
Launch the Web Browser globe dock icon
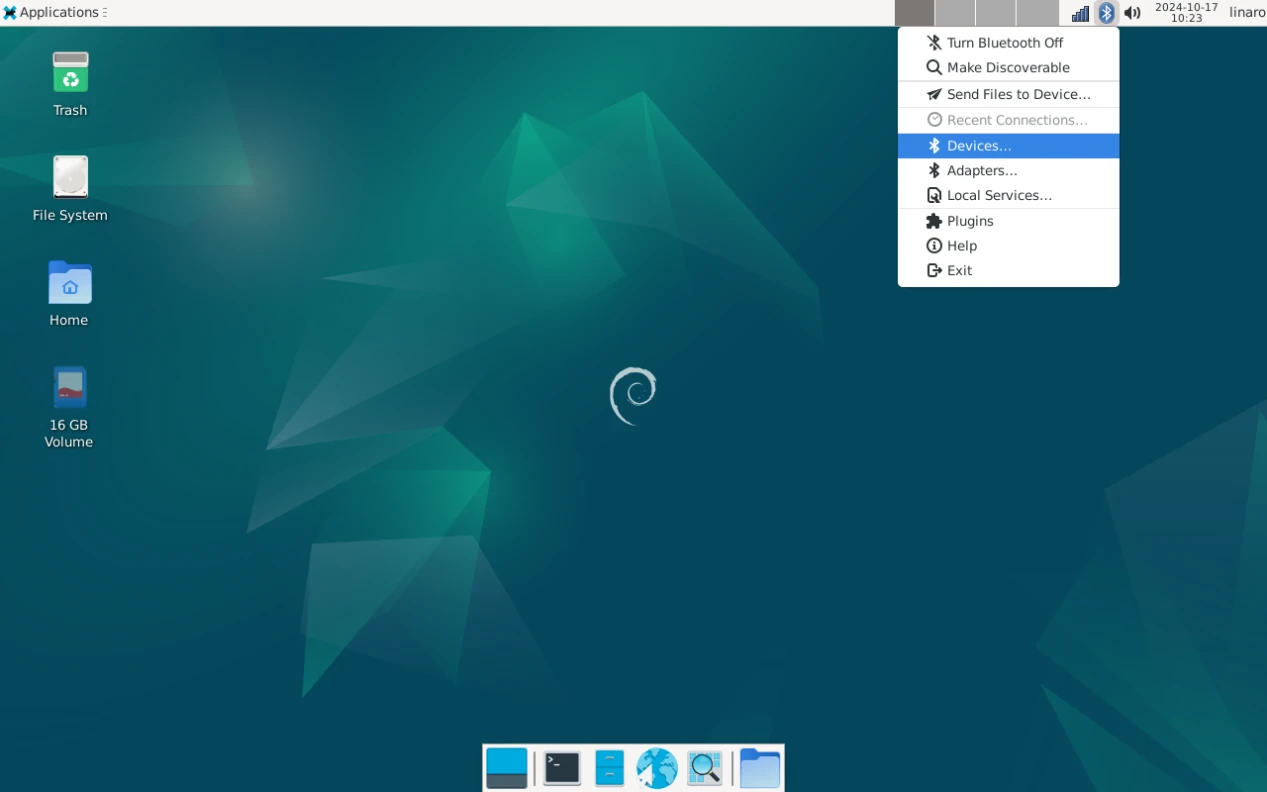click(x=657, y=768)
